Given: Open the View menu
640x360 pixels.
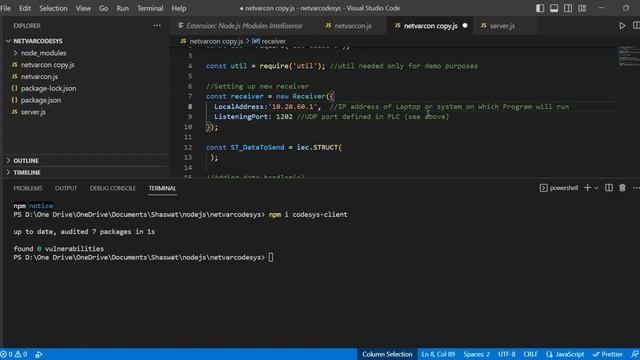Looking at the screenshot, I should [x=83, y=8].
